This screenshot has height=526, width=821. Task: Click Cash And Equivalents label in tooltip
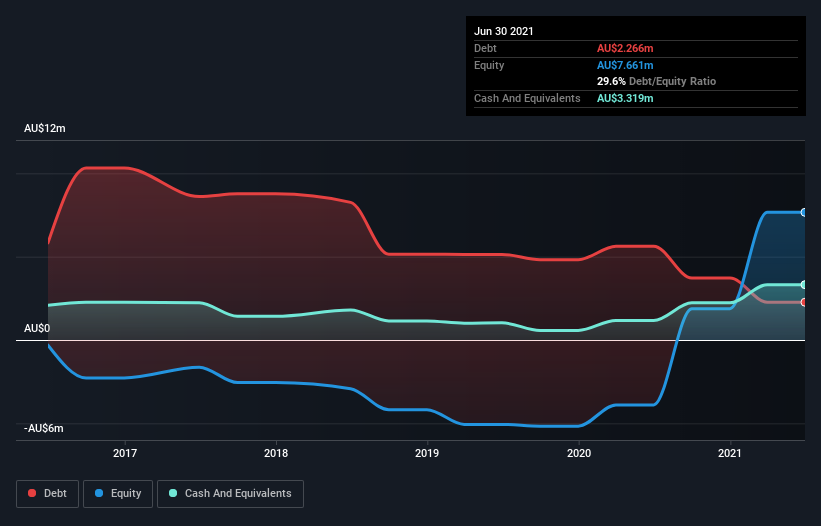point(527,98)
